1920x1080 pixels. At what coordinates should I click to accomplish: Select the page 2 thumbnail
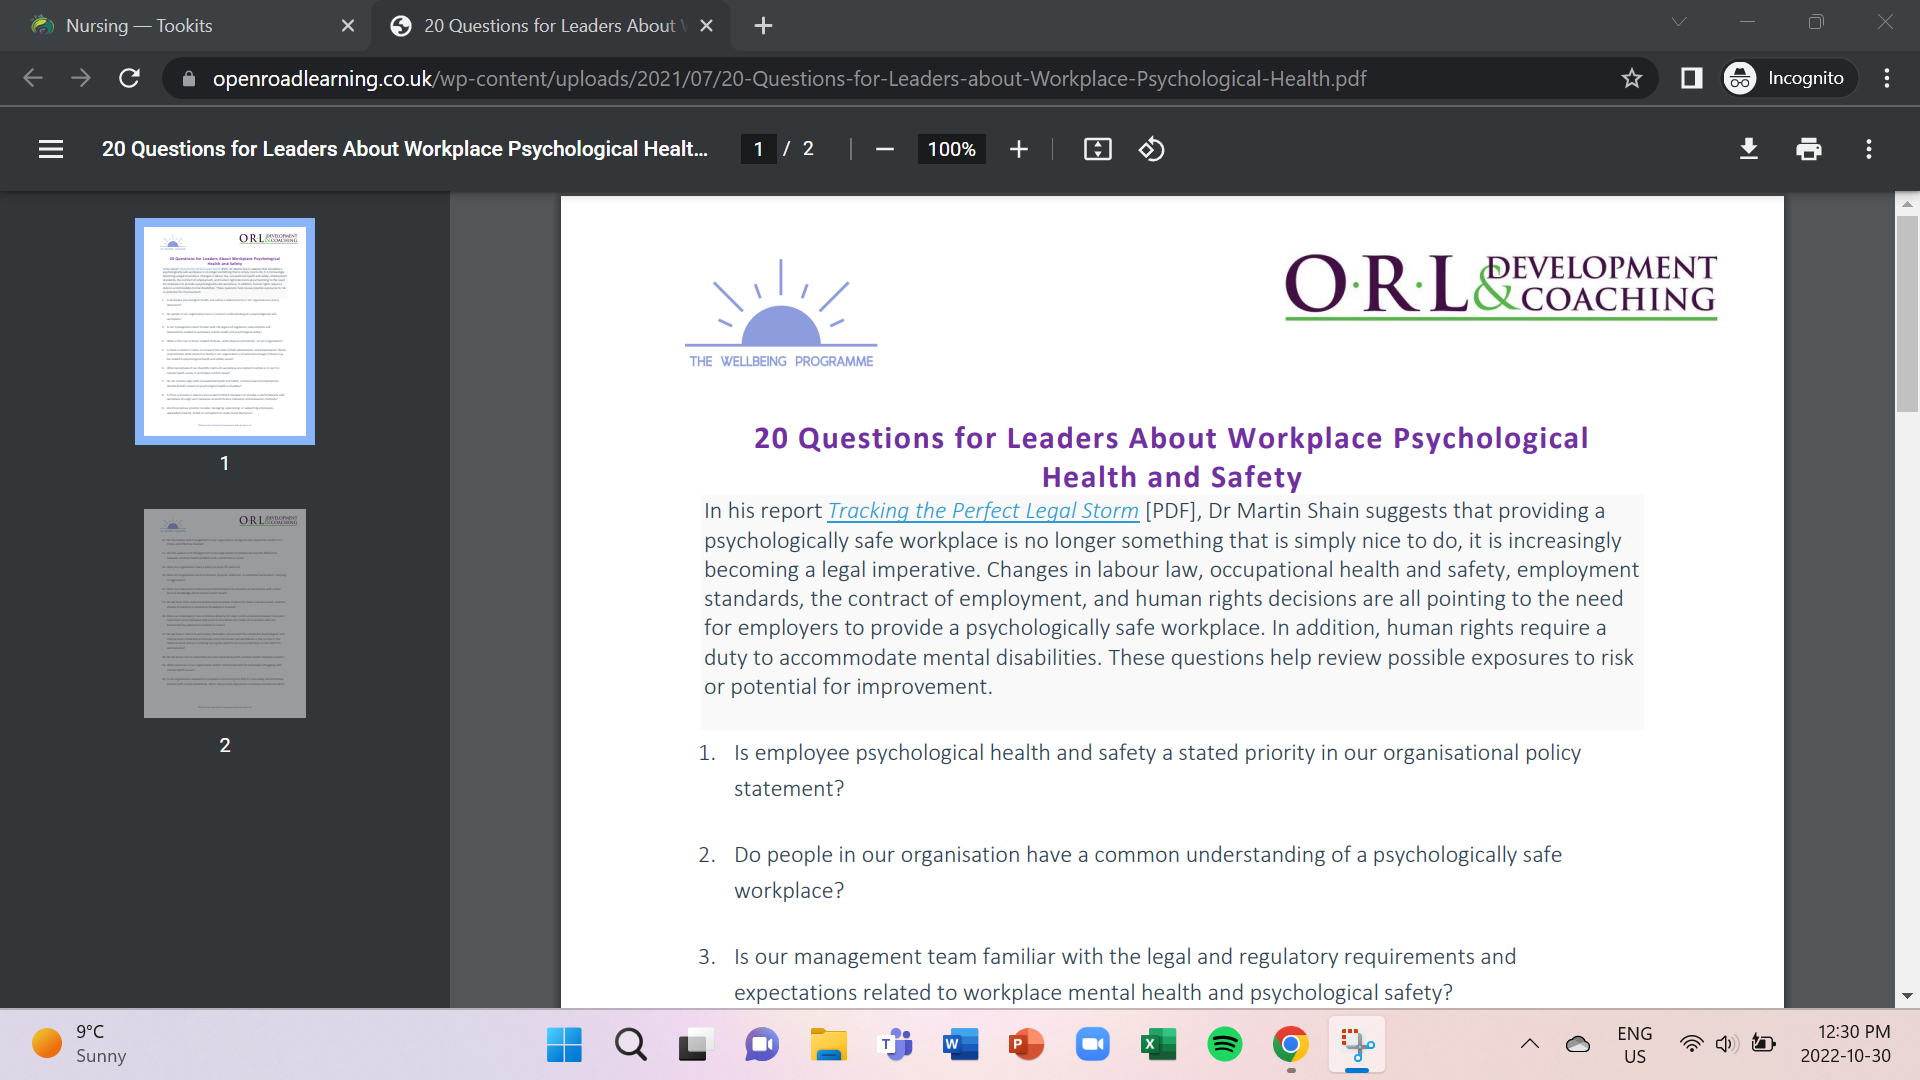tap(225, 613)
